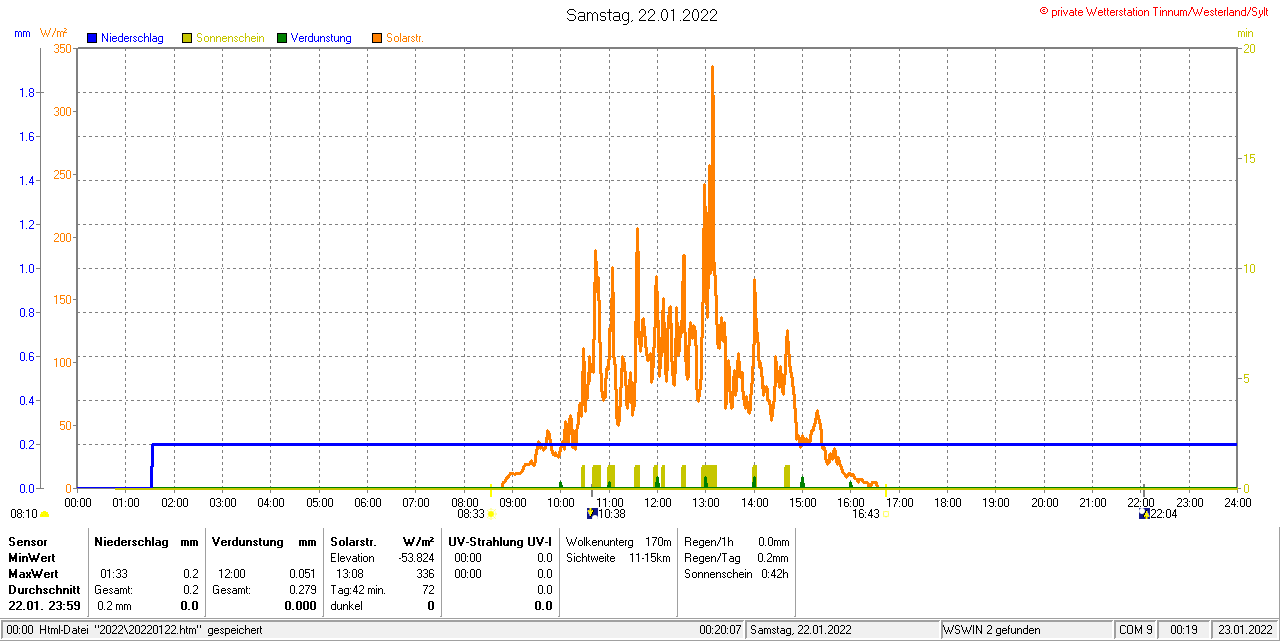1280x641 pixels.
Task: Click the 22.01. 23:59 timestamp cell
Action: click(44, 606)
